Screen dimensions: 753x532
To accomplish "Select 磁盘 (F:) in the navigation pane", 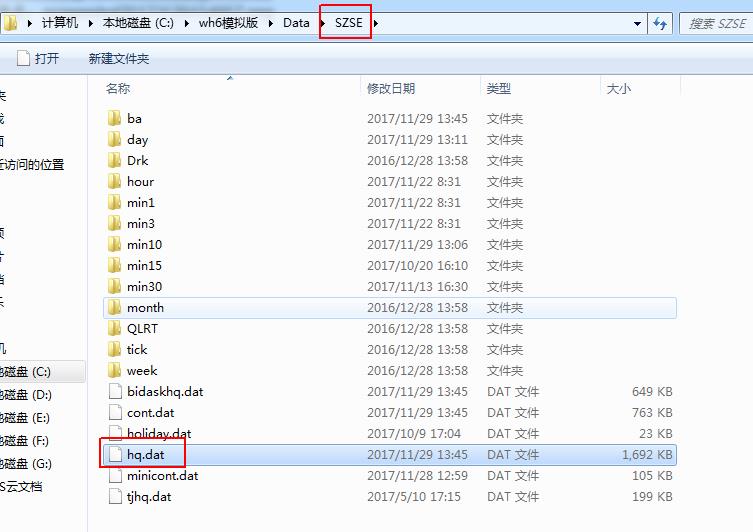I will [24, 441].
